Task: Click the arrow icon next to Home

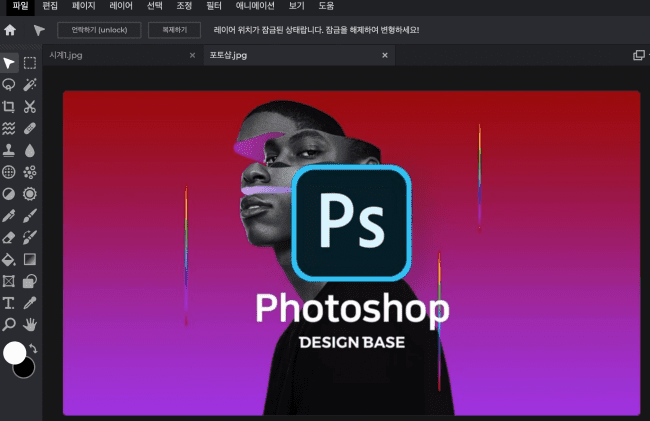Action: coord(39,30)
